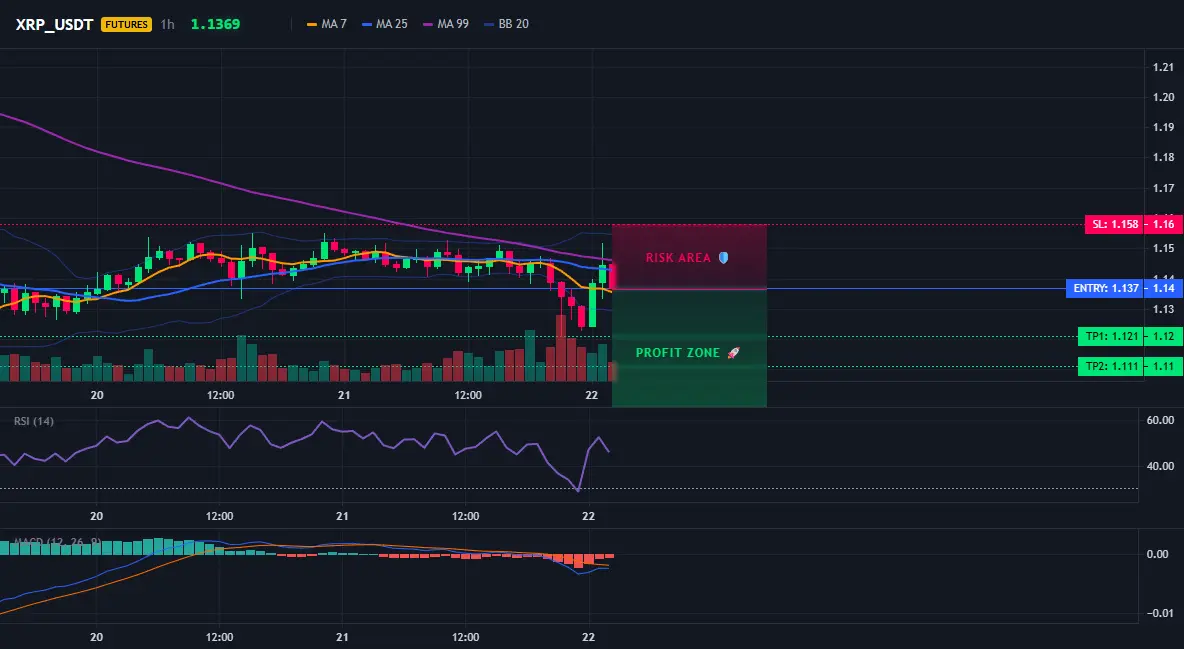Screen dimensions: 1184x649
Task: Click 0.00 on the MACD axis
Action: (1158, 555)
